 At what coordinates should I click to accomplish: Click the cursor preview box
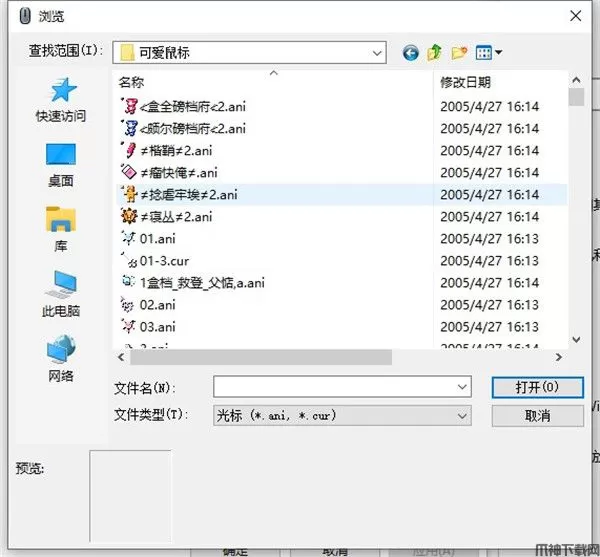130,496
